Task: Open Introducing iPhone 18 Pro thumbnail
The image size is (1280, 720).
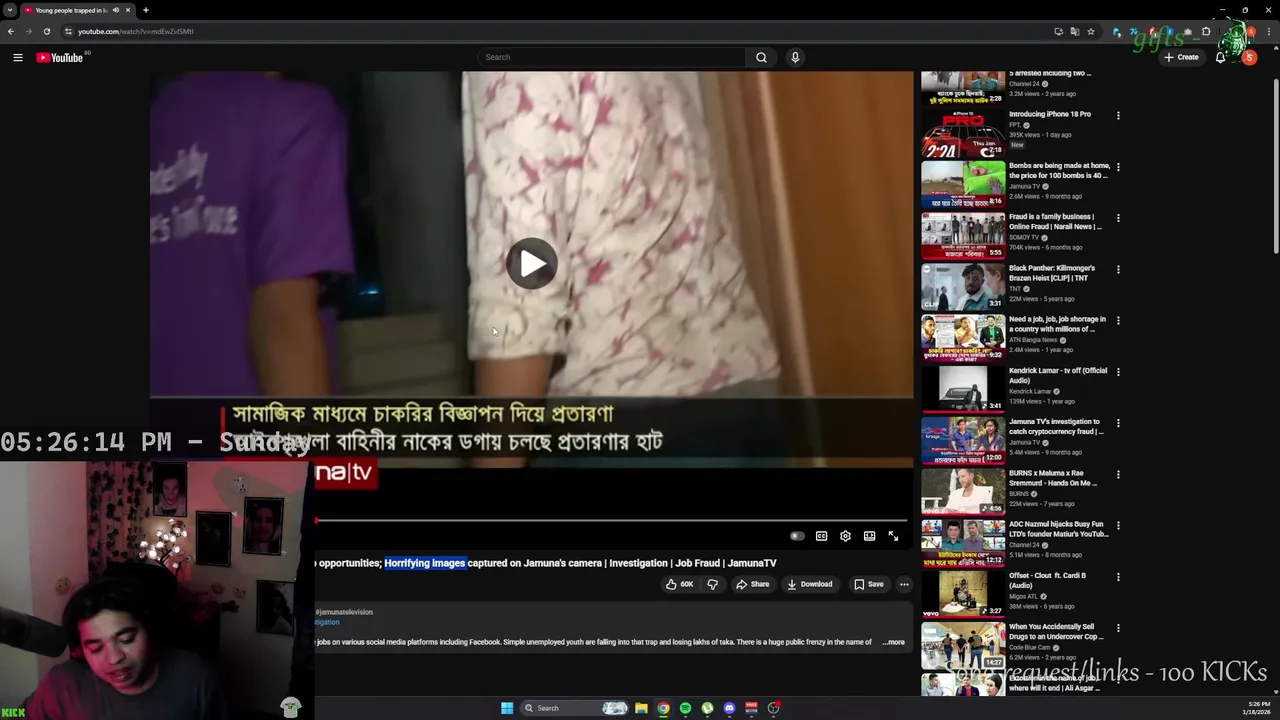Action: (x=963, y=133)
